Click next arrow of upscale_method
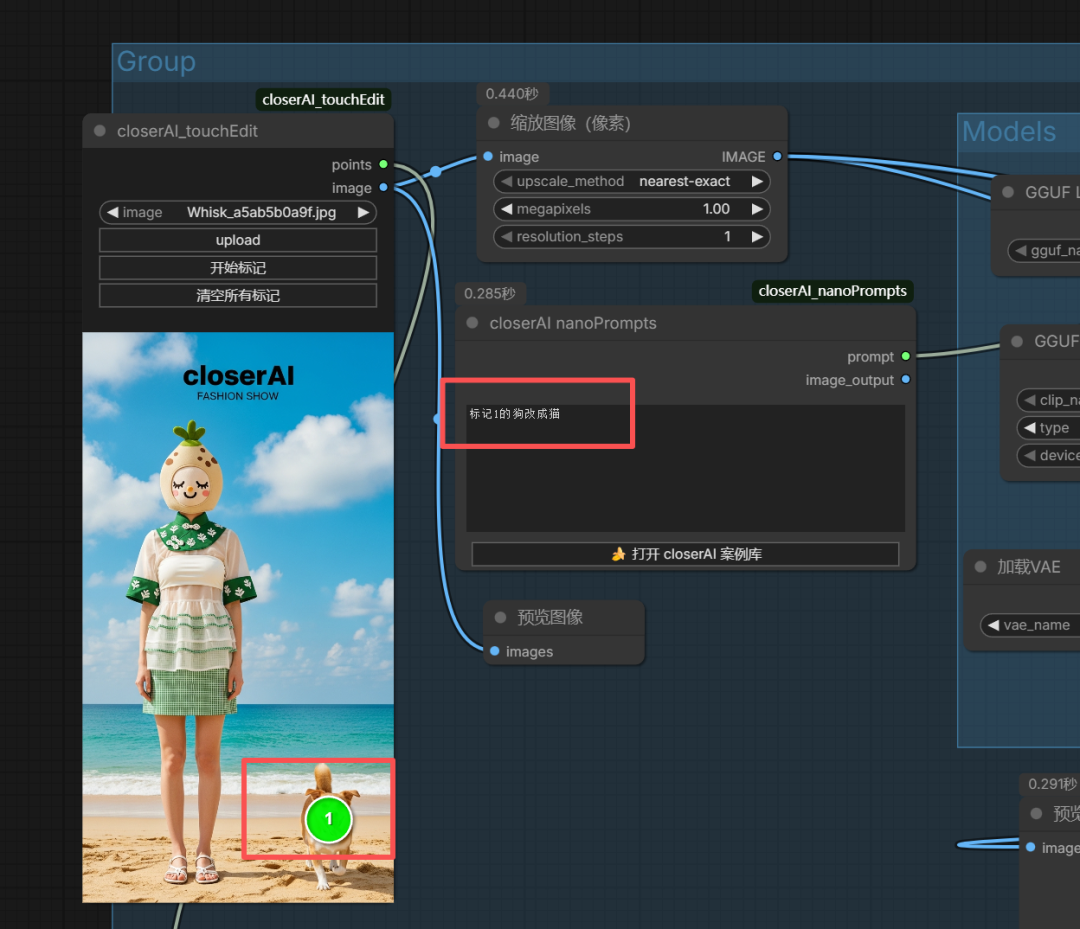Viewport: 1080px width, 929px height. (x=757, y=181)
